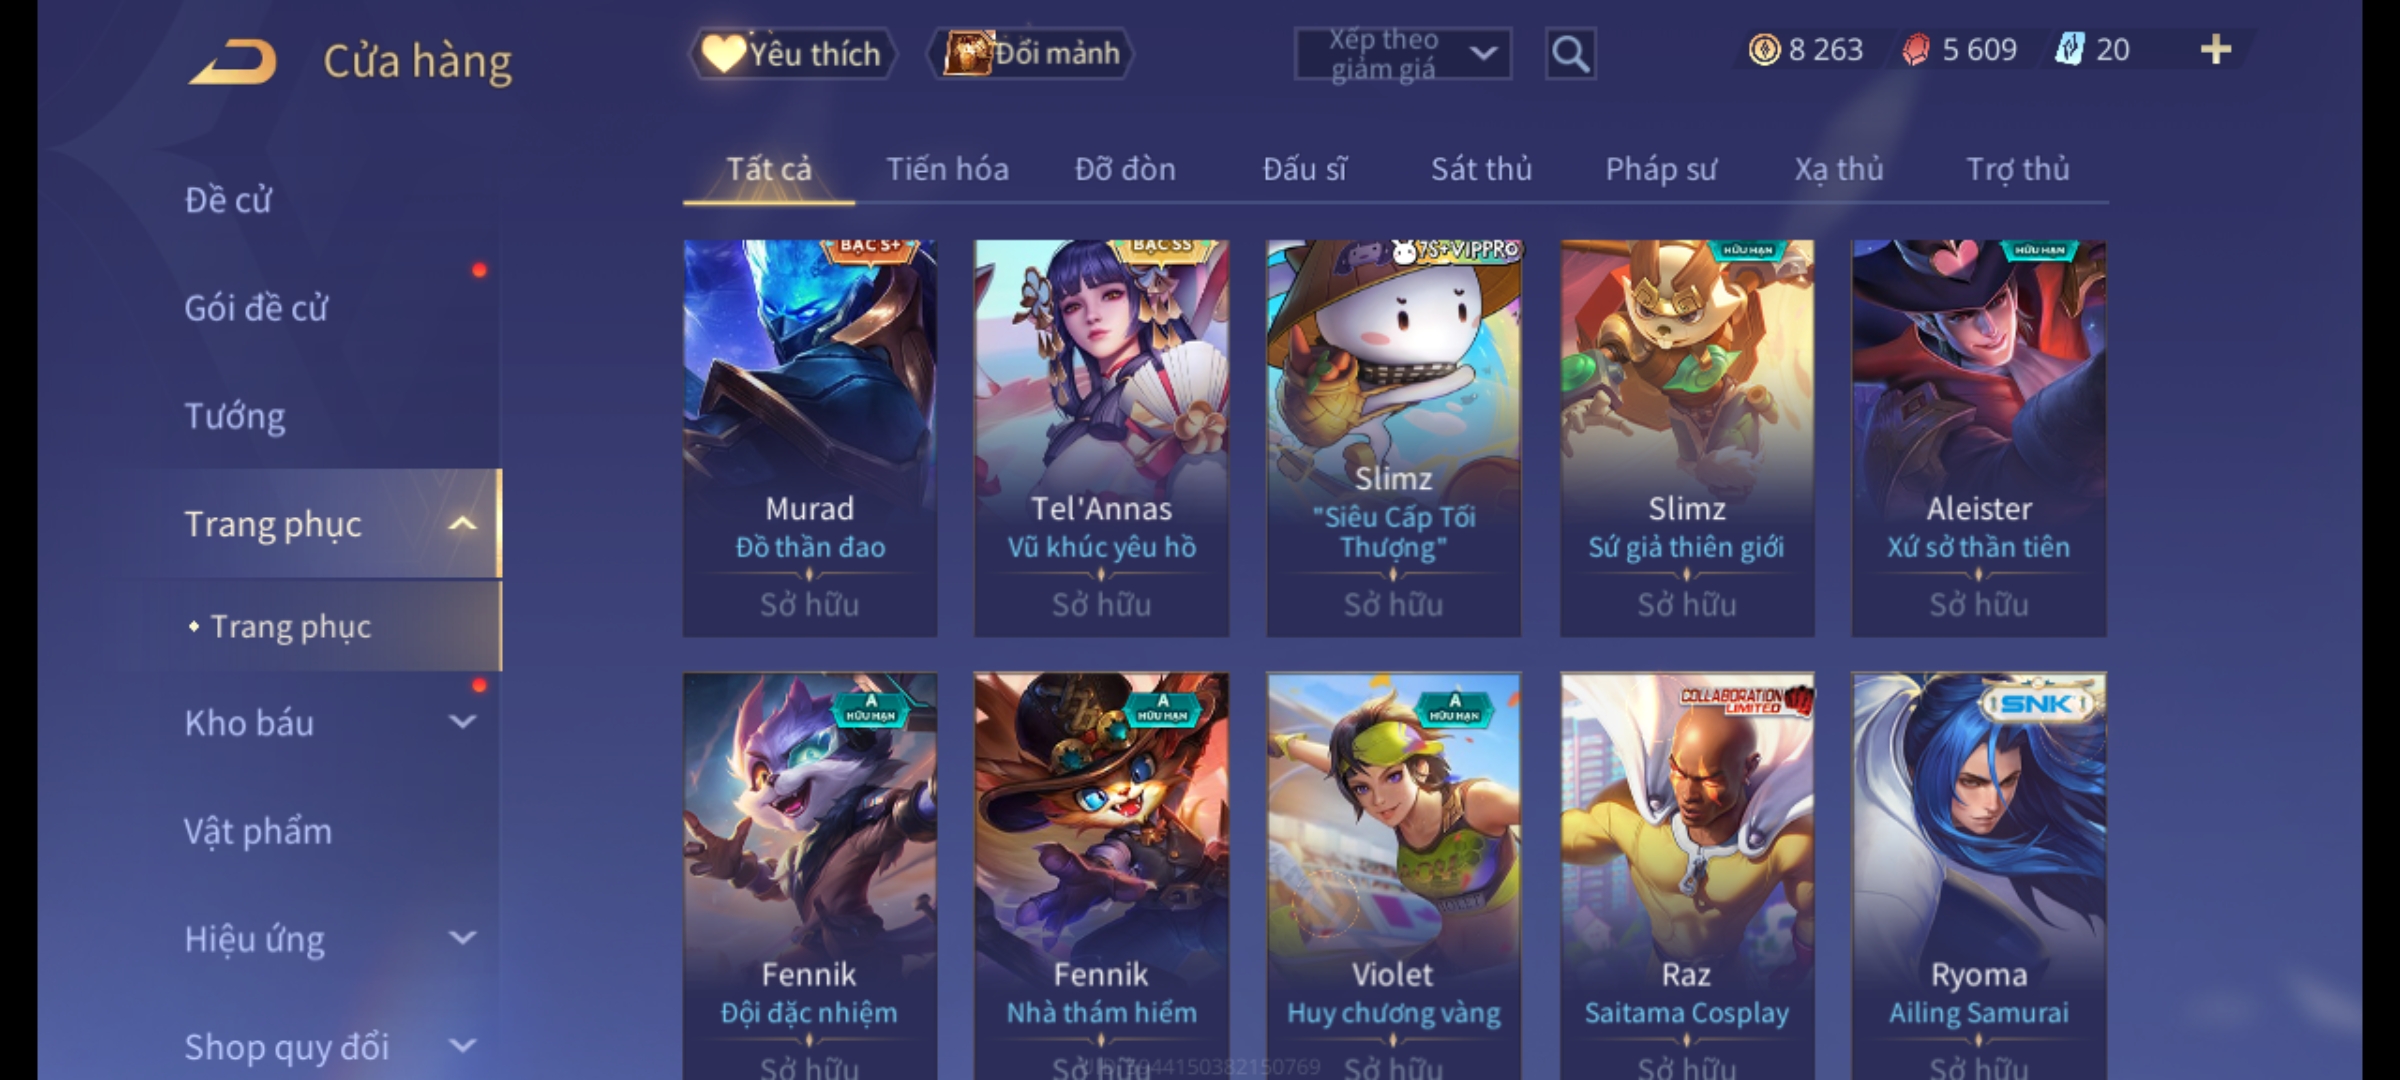Tap the plus icon to add currency
2400x1080 pixels.
[x=2216, y=49]
